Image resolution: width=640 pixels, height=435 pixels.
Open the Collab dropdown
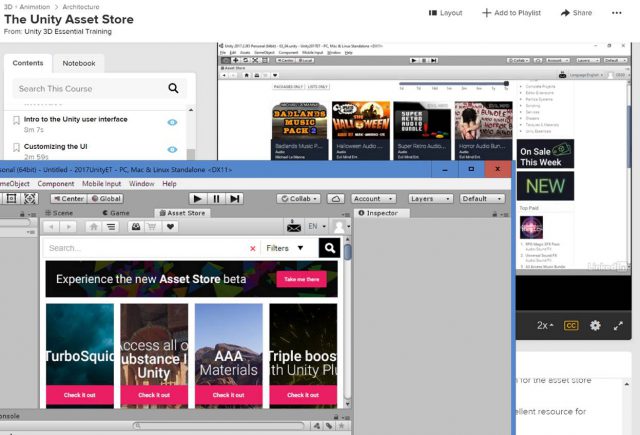(298, 199)
